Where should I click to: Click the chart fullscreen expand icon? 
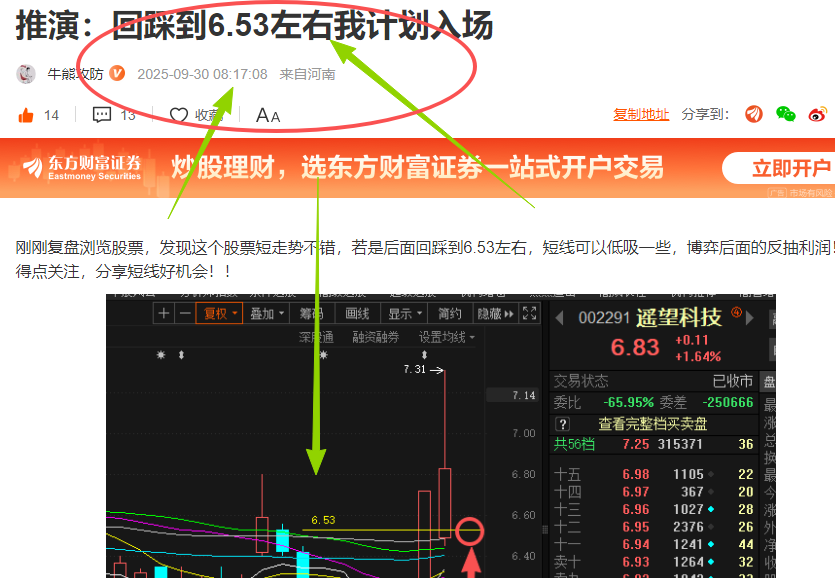(529, 313)
